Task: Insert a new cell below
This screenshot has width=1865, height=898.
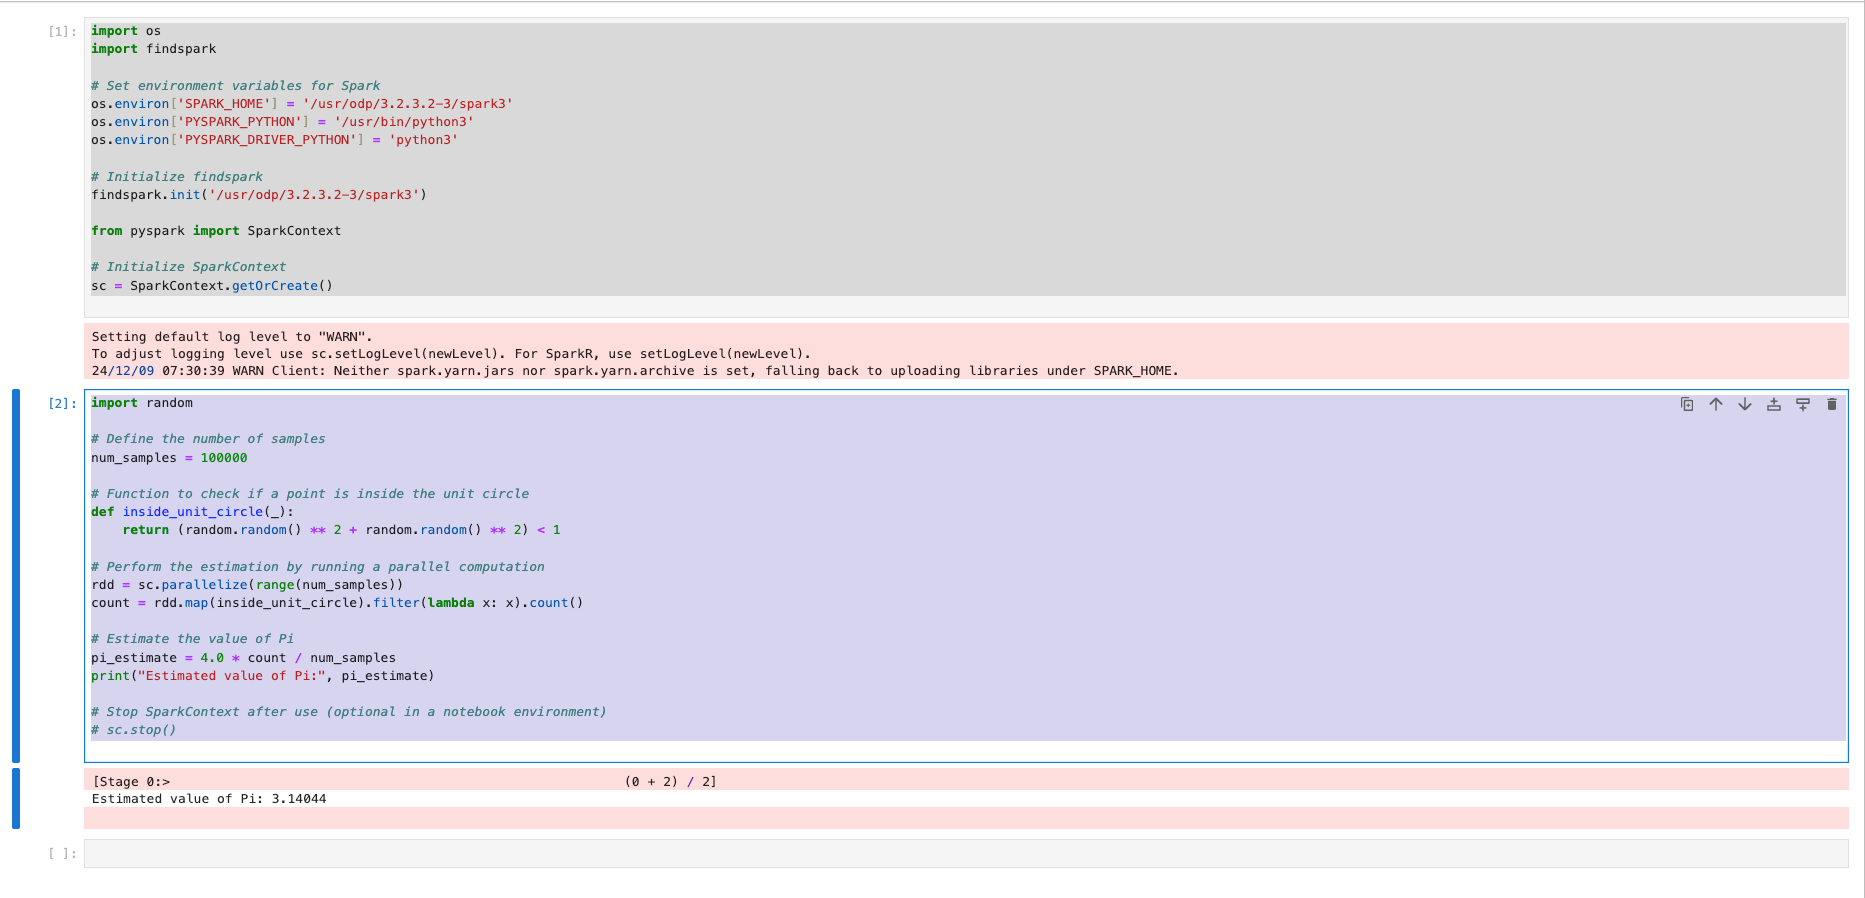Action: 1803,404
